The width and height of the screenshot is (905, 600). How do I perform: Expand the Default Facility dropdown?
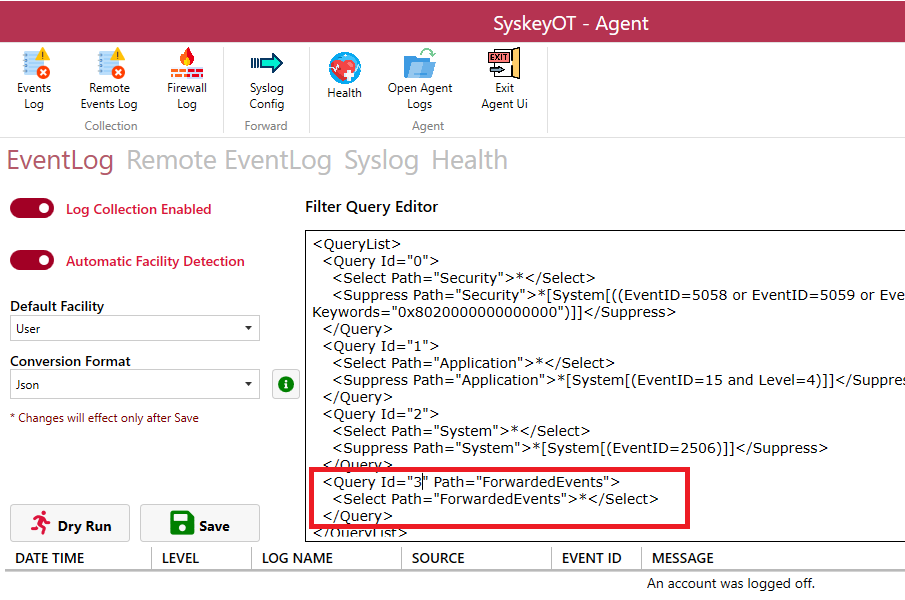[134, 328]
